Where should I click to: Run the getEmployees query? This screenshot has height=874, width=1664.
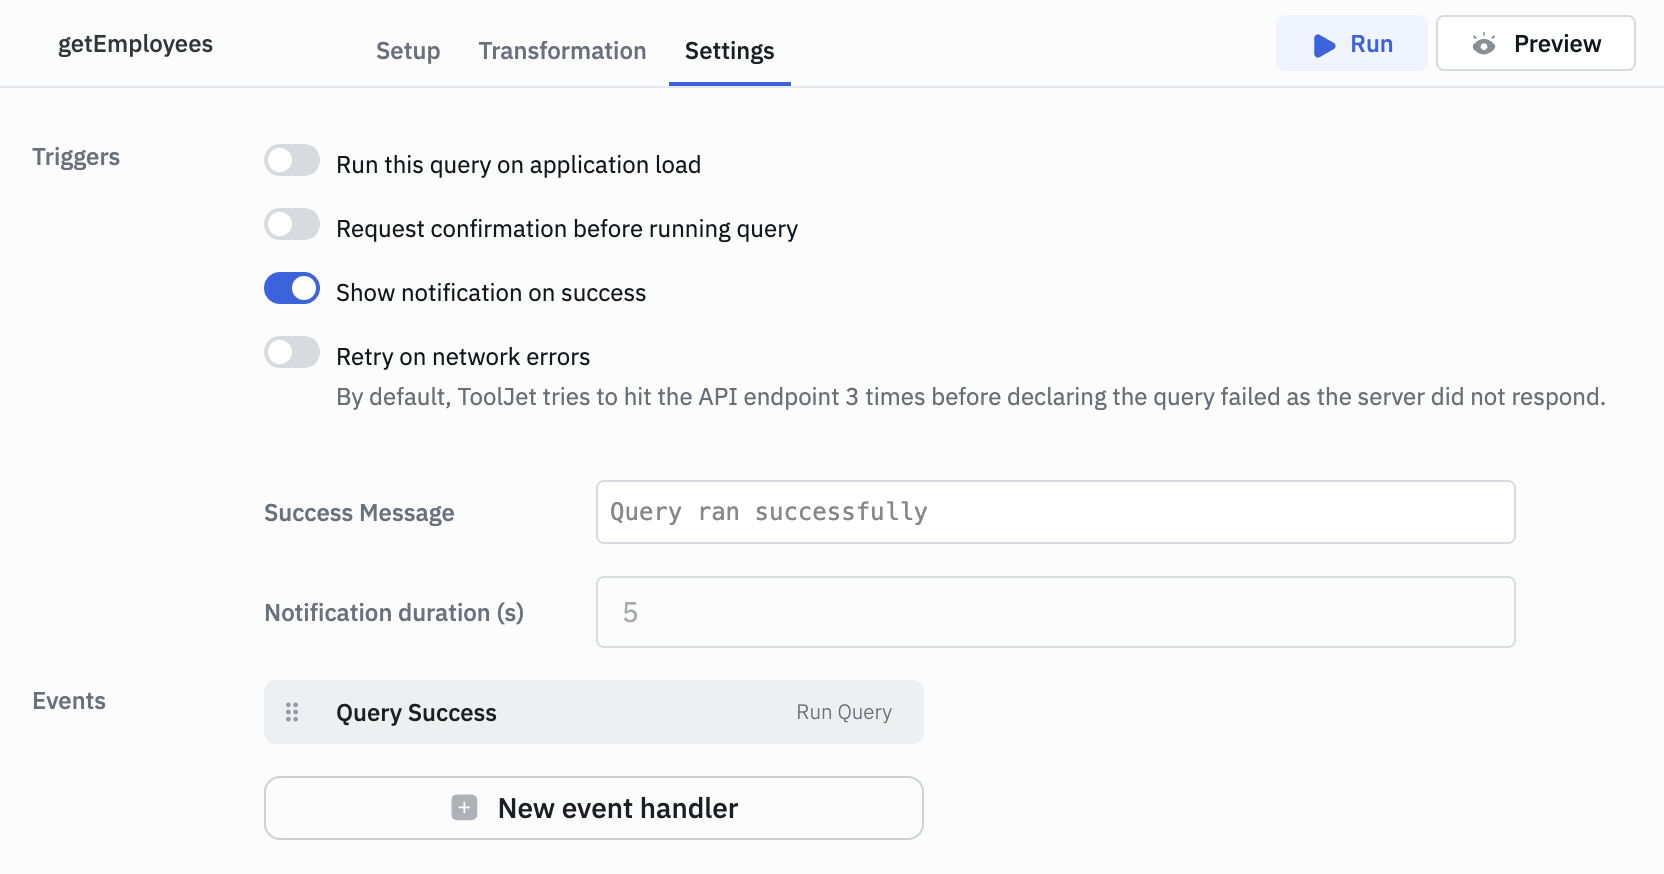(x=1352, y=43)
